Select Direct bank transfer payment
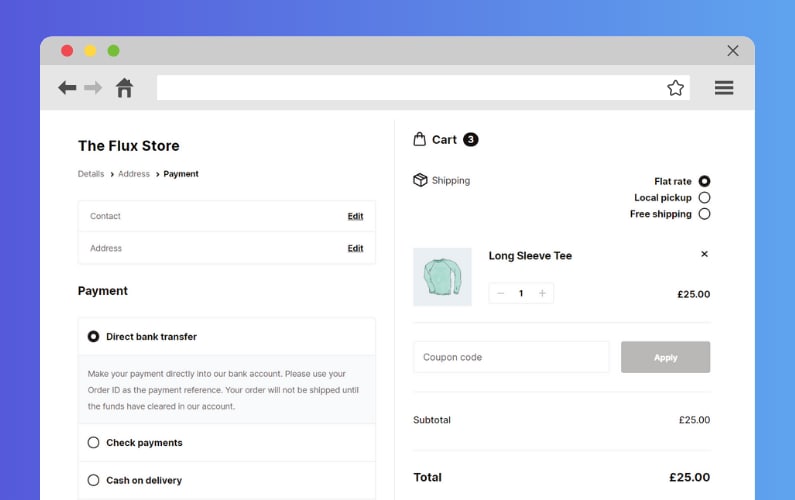The width and height of the screenshot is (795, 500). pos(93,336)
